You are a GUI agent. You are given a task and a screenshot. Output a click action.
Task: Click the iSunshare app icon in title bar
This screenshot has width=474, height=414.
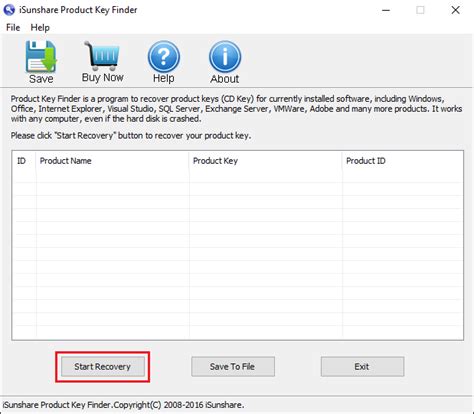(x=9, y=10)
